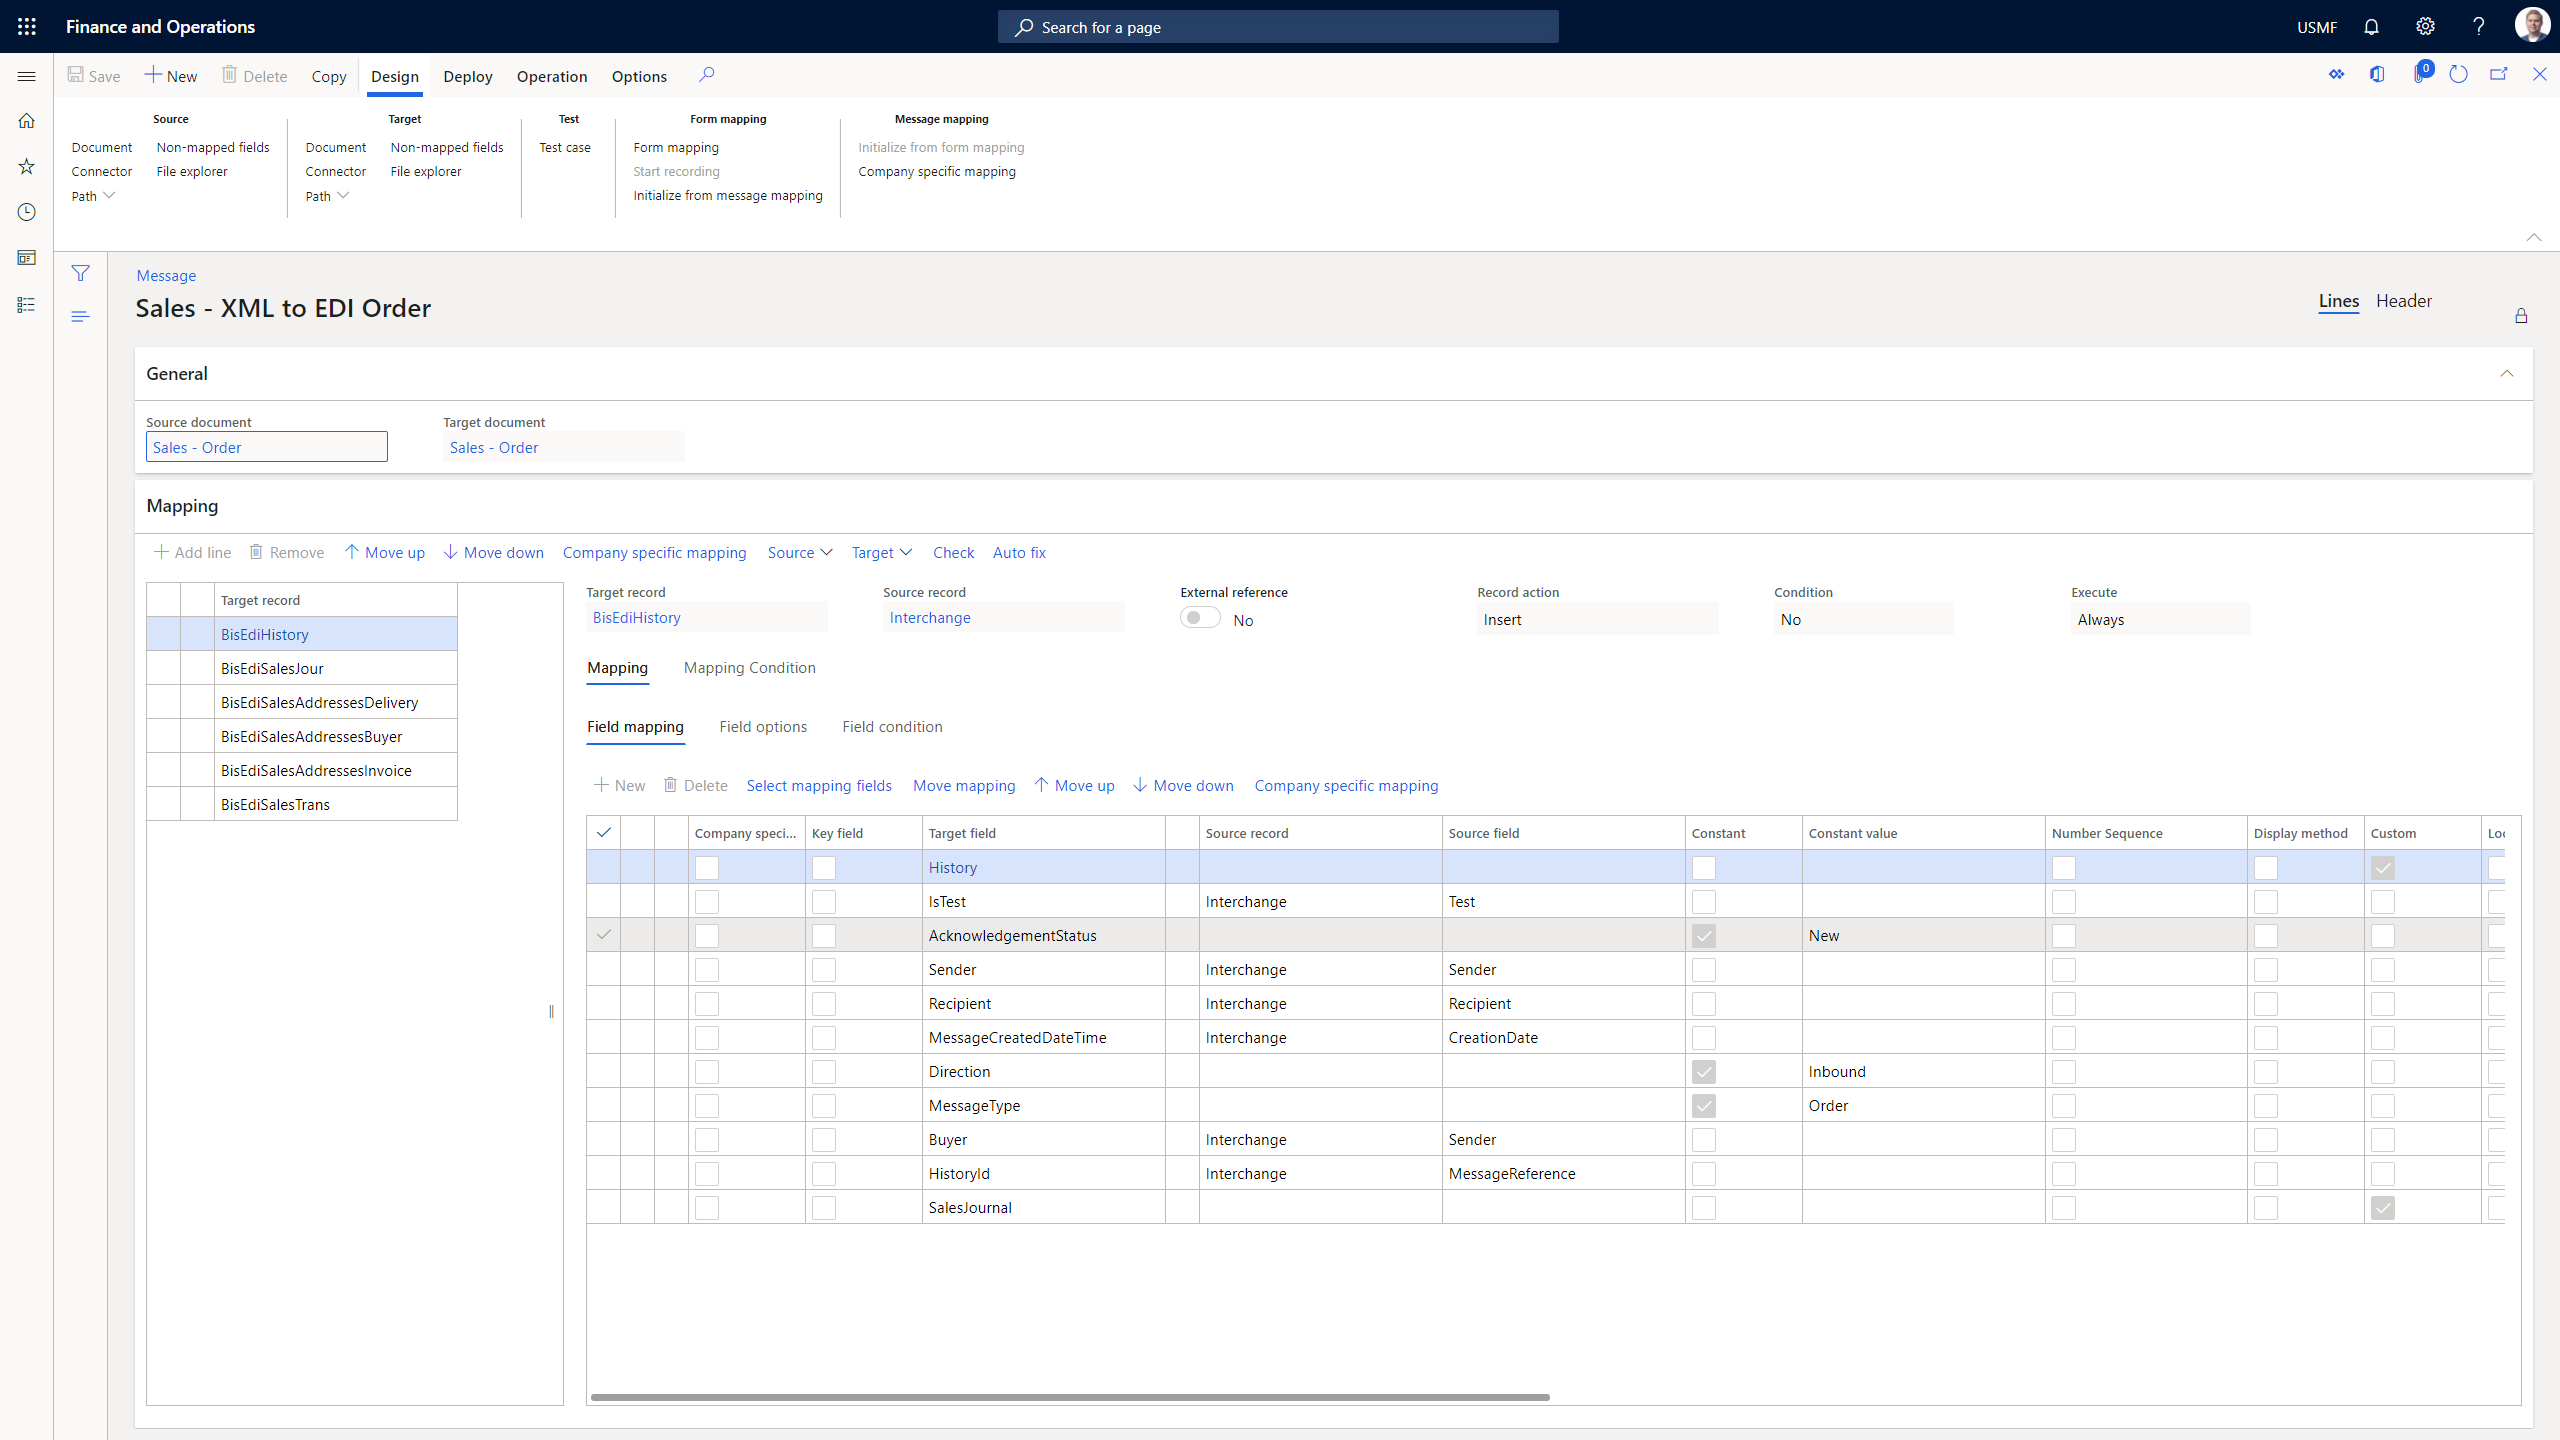This screenshot has height=1440, width=2560.
Task: Switch External reference toggle on
Action: pyautogui.click(x=1199, y=617)
